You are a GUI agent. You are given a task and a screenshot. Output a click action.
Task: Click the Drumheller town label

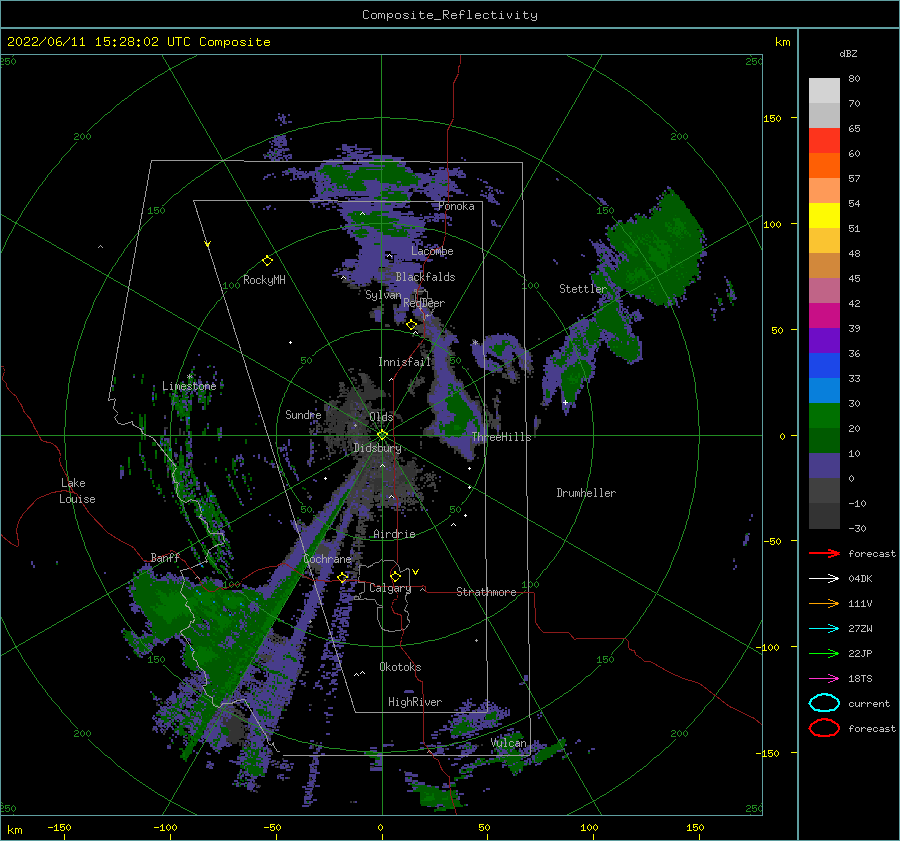pos(586,493)
